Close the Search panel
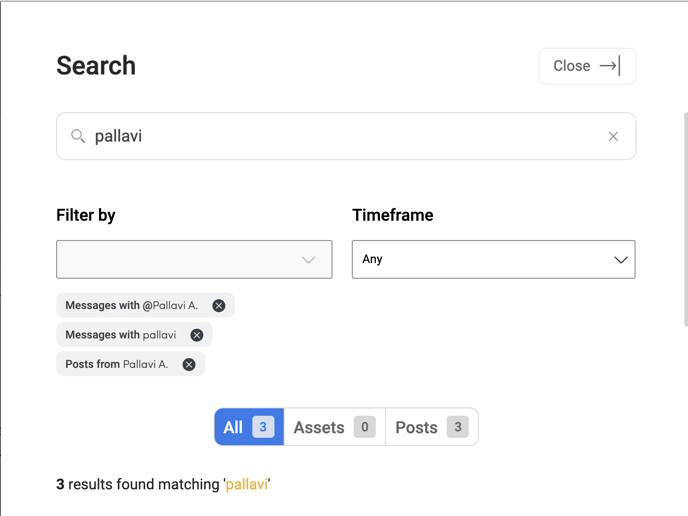 coord(587,66)
